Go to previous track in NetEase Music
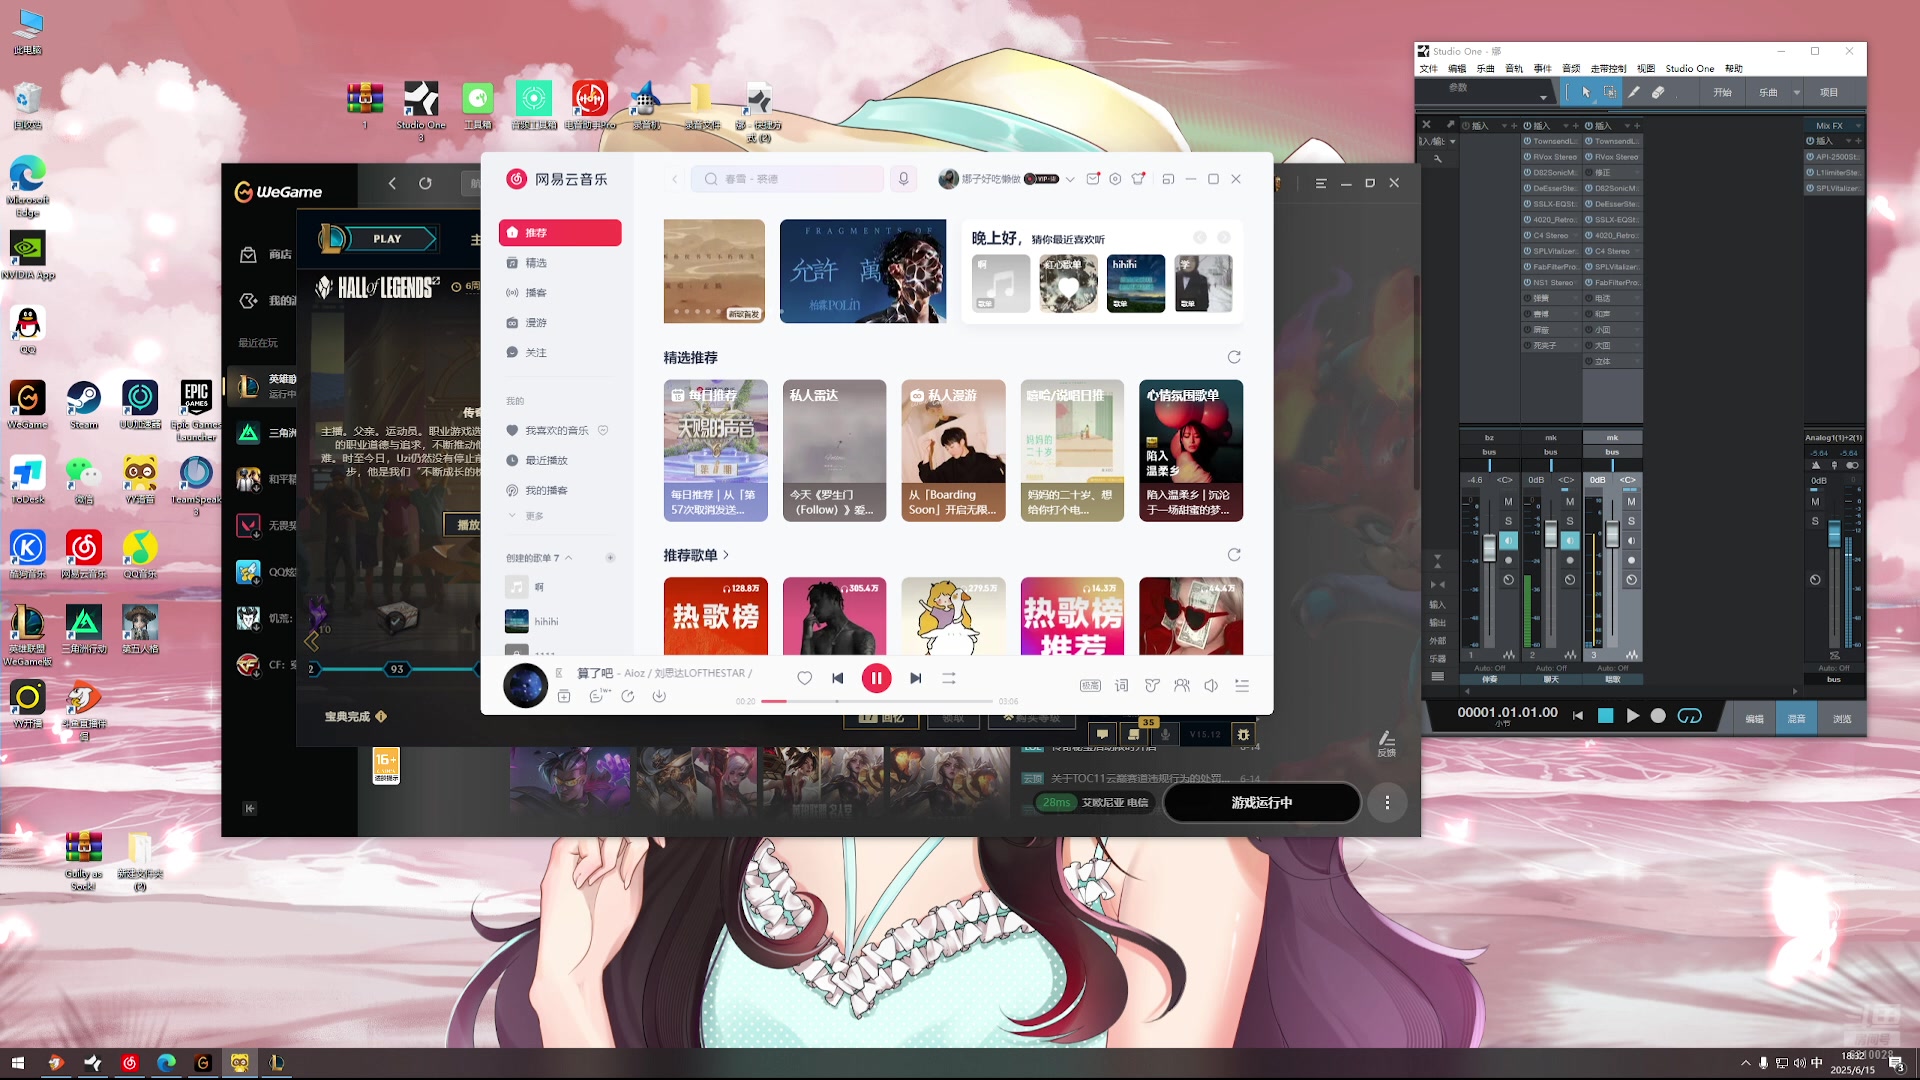Viewport: 1920px width, 1080px height. (x=838, y=678)
